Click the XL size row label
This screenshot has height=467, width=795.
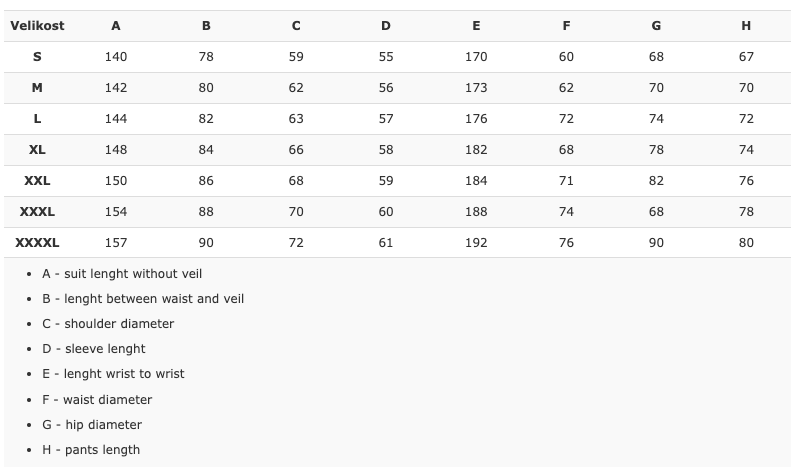point(37,150)
